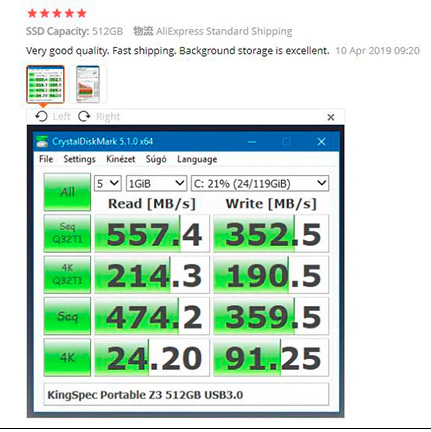Click the five-star rating icons

point(57,13)
